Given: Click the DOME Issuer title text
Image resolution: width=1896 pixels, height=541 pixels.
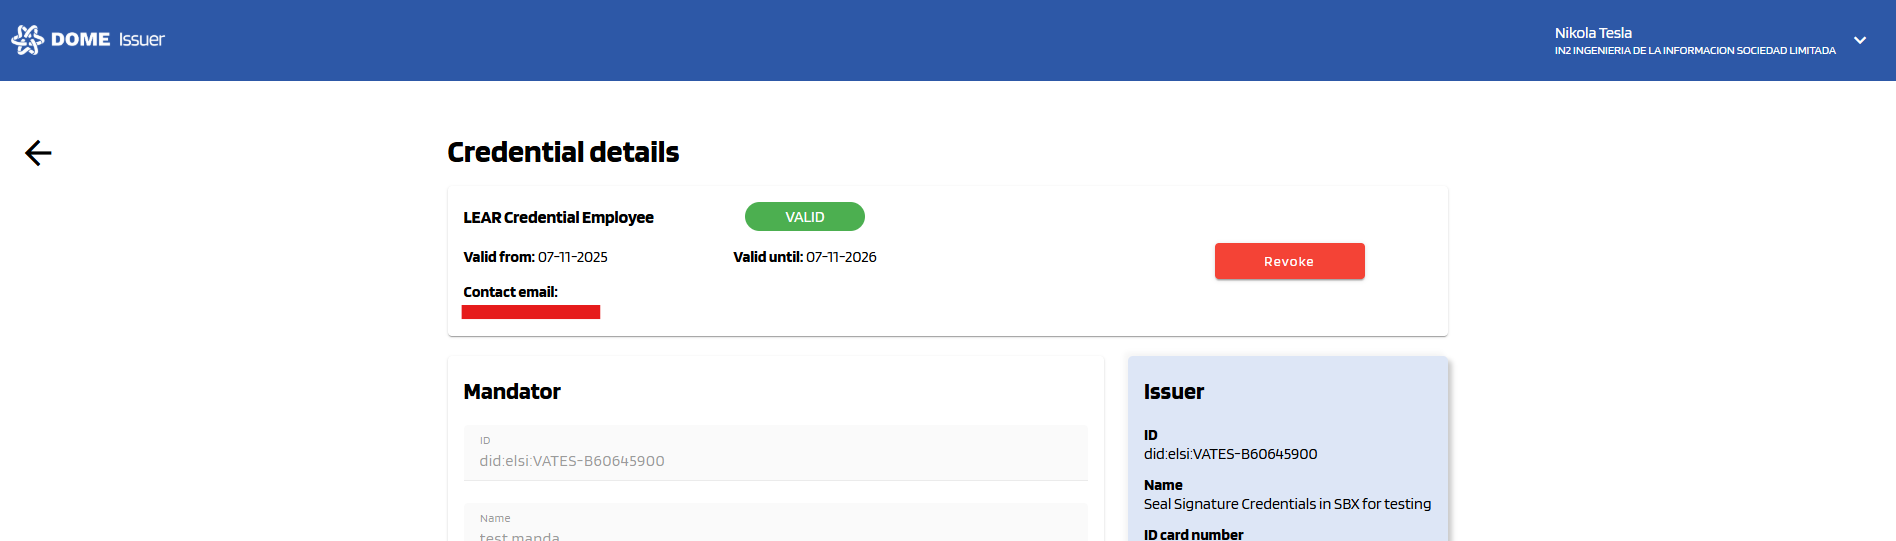Looking at the screenshot, I should click(107, 40).
